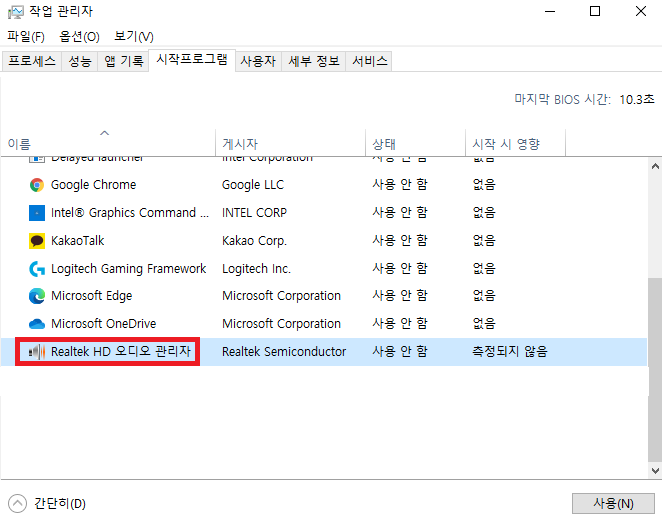This screenshot has width=662, height=527.
Task: Click the Realtek Semiconductor publisher cell
Action: point(284,351)
